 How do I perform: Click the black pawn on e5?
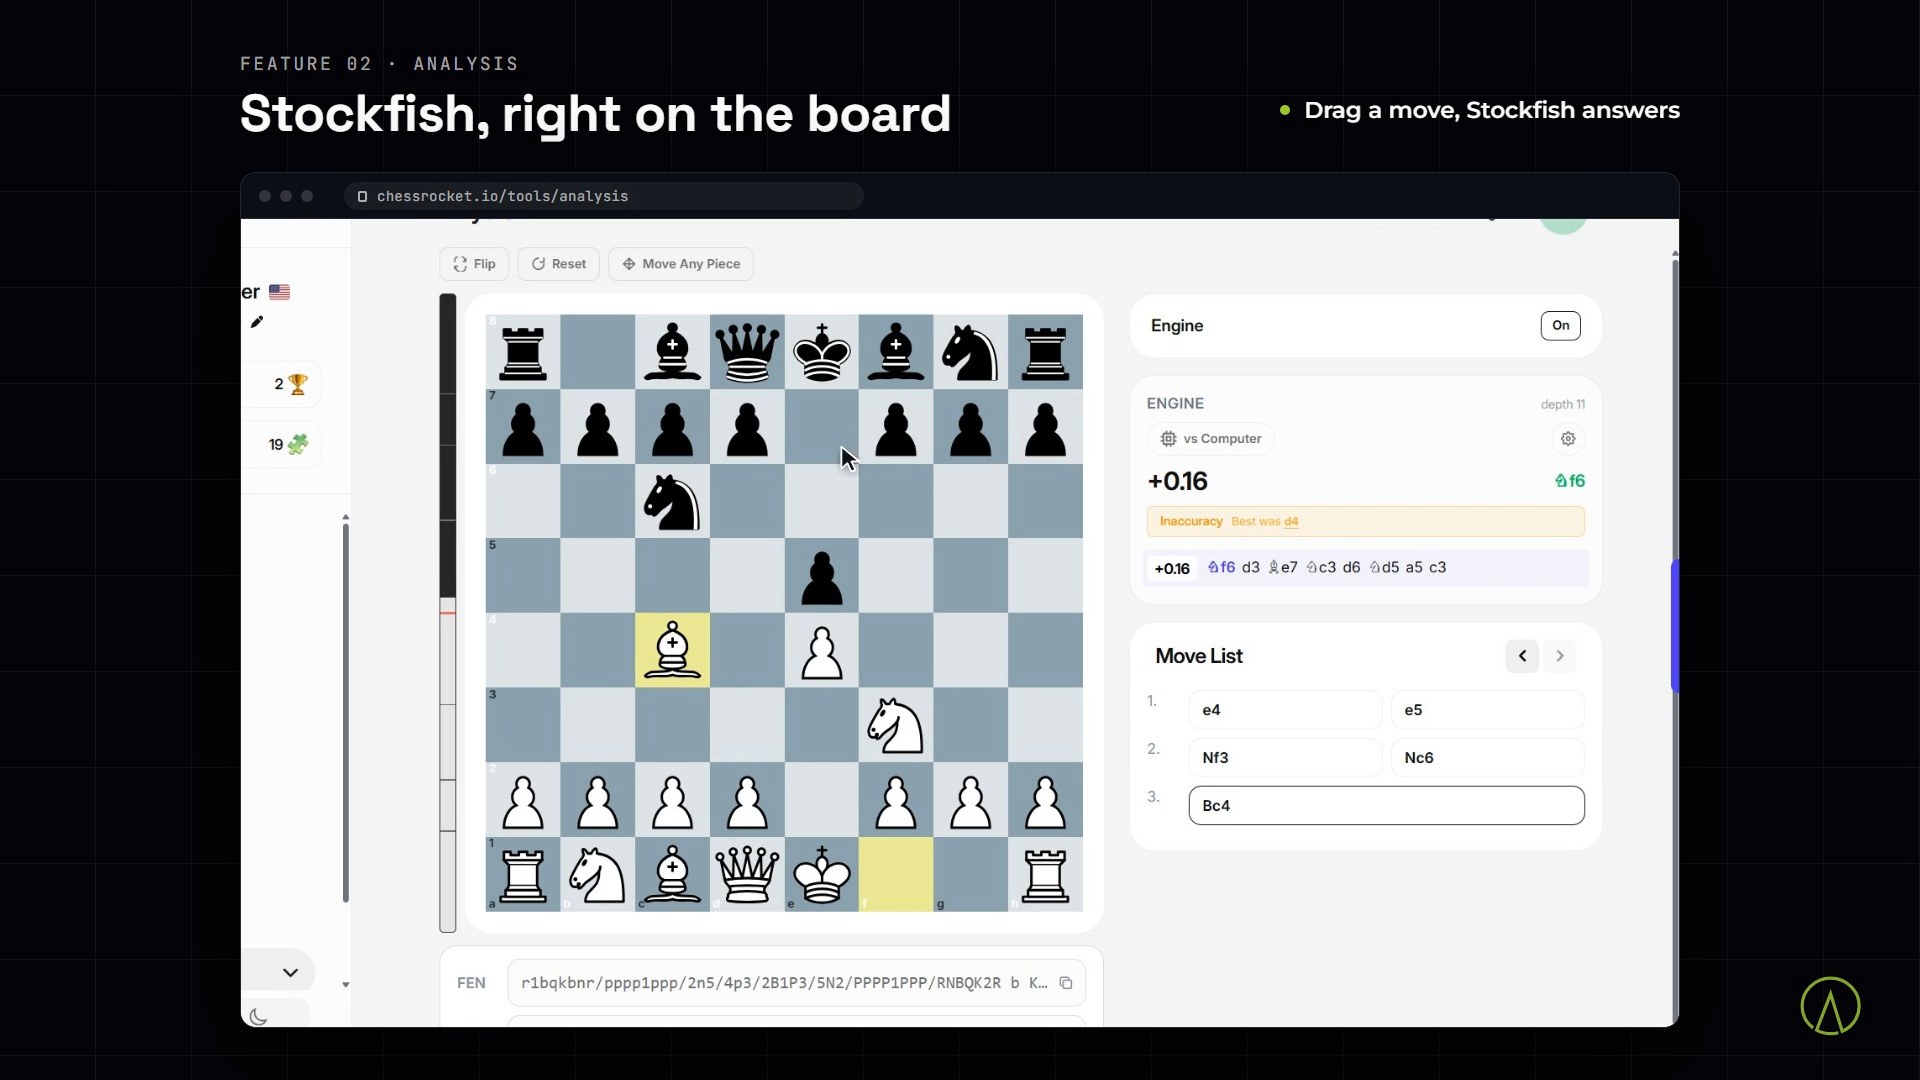coord(822,576)
